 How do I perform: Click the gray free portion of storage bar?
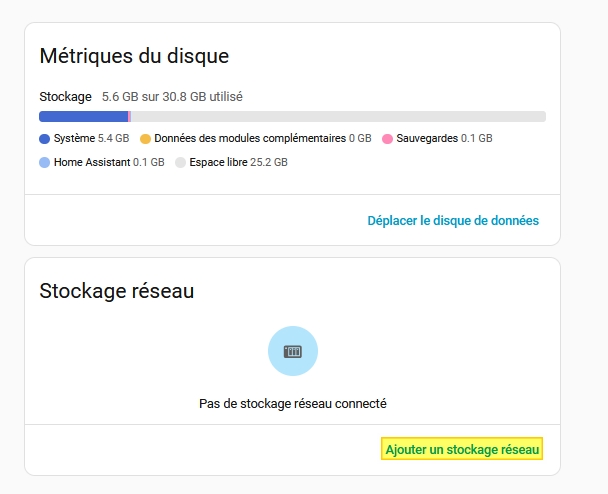[x=340, y=117]
